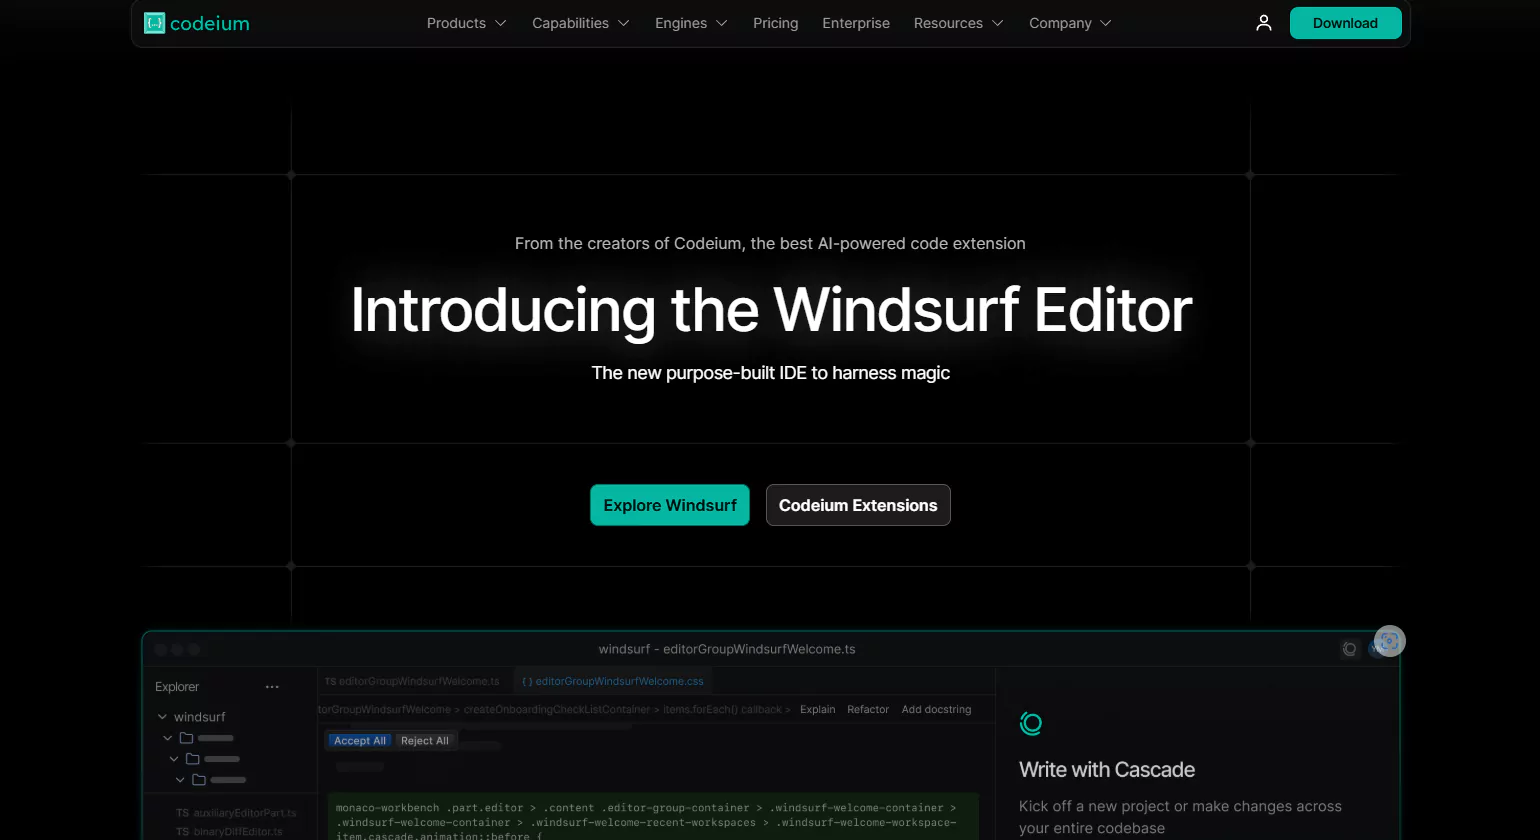Open the Capabilities dropdown
Viewport: 1540px width, 840px height.
(580, 23)
